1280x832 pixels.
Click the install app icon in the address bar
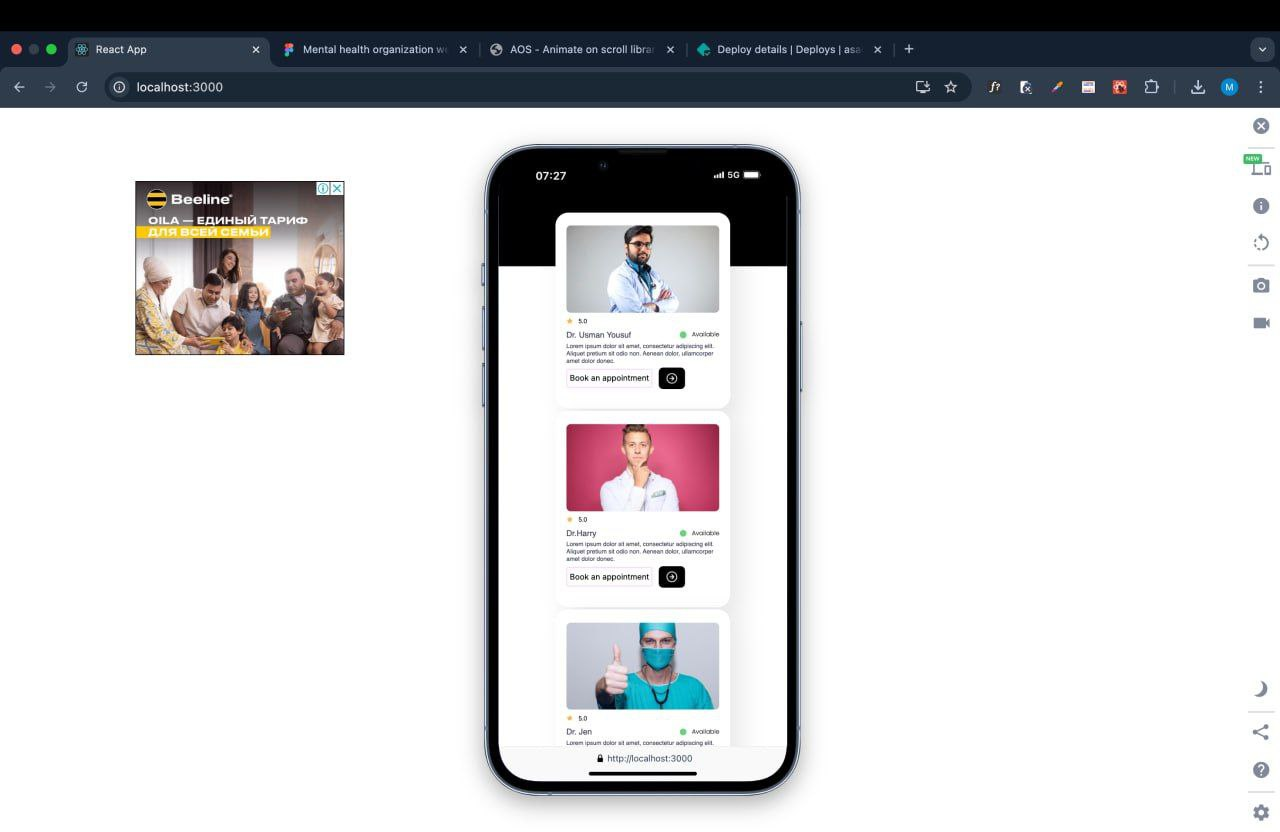922,87
